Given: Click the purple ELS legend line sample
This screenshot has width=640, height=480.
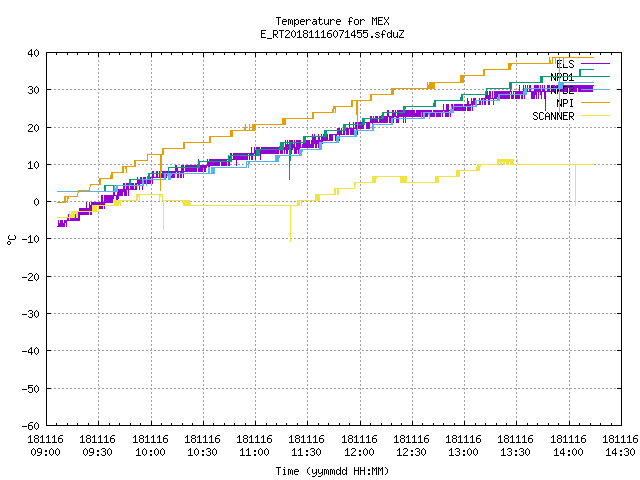Looking at the screenshot, I should [x=595, y=64].
